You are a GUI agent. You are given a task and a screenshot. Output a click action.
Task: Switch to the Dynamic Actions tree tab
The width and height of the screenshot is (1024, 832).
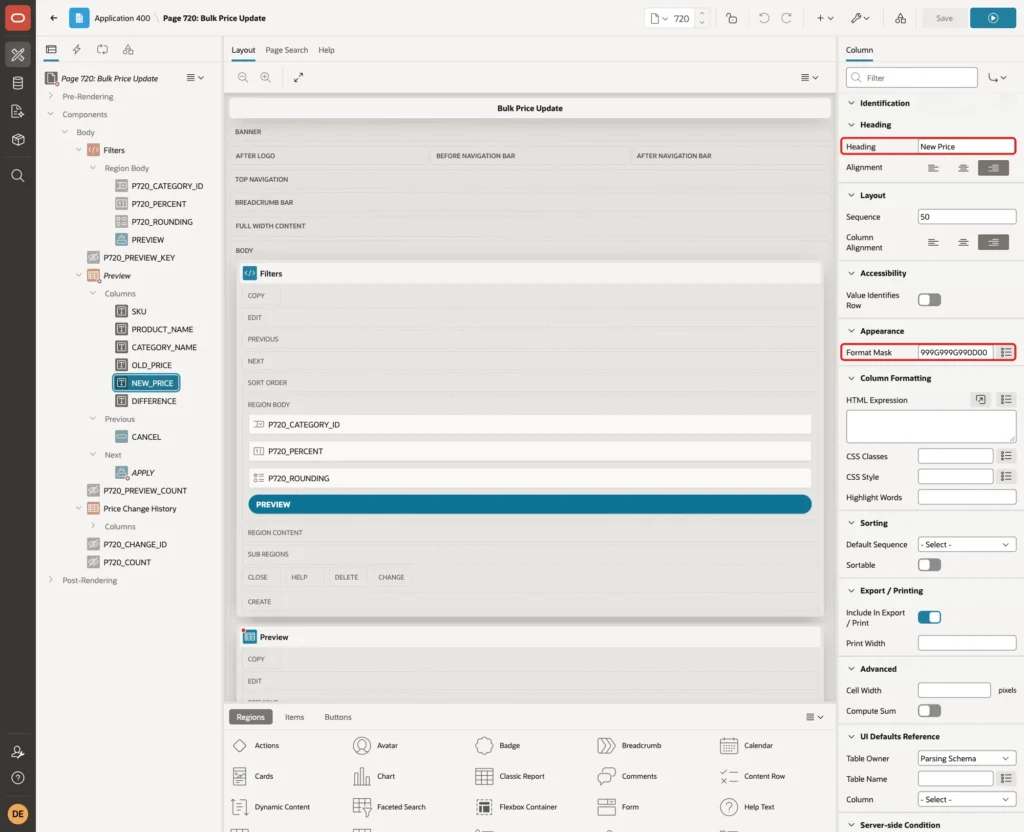coord(77,50)
